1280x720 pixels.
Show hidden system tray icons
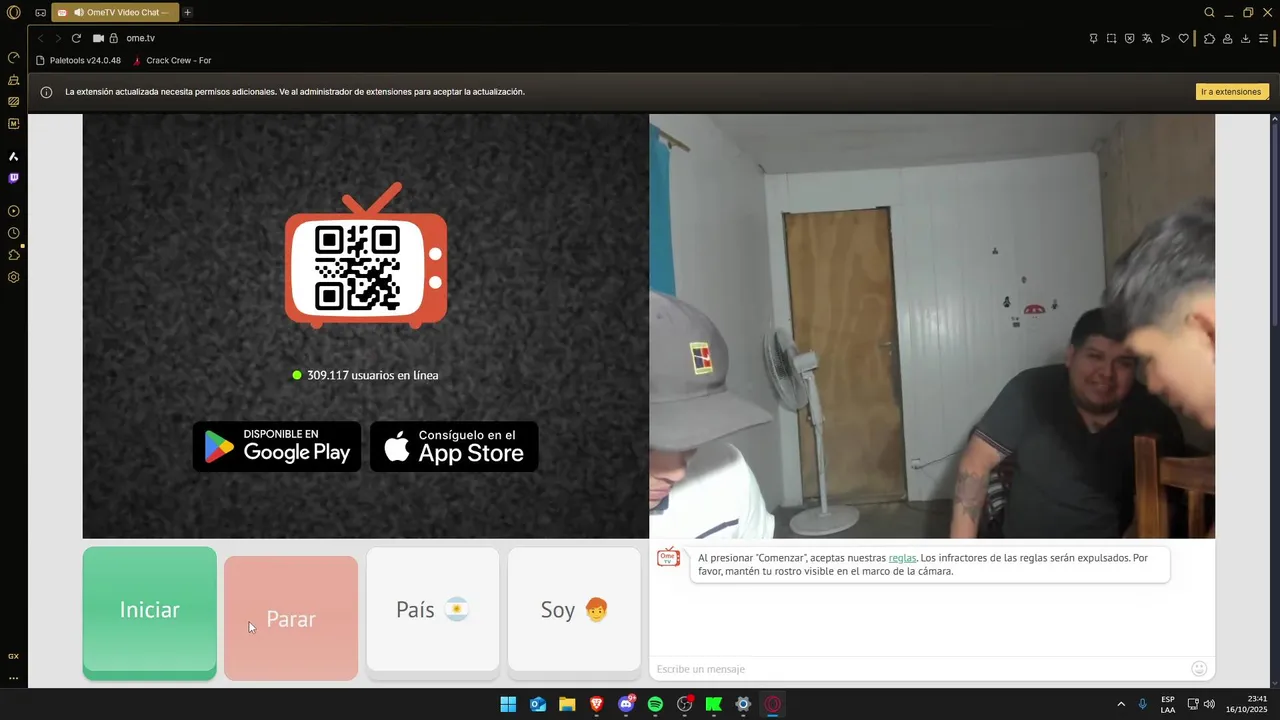point(1121,704)
